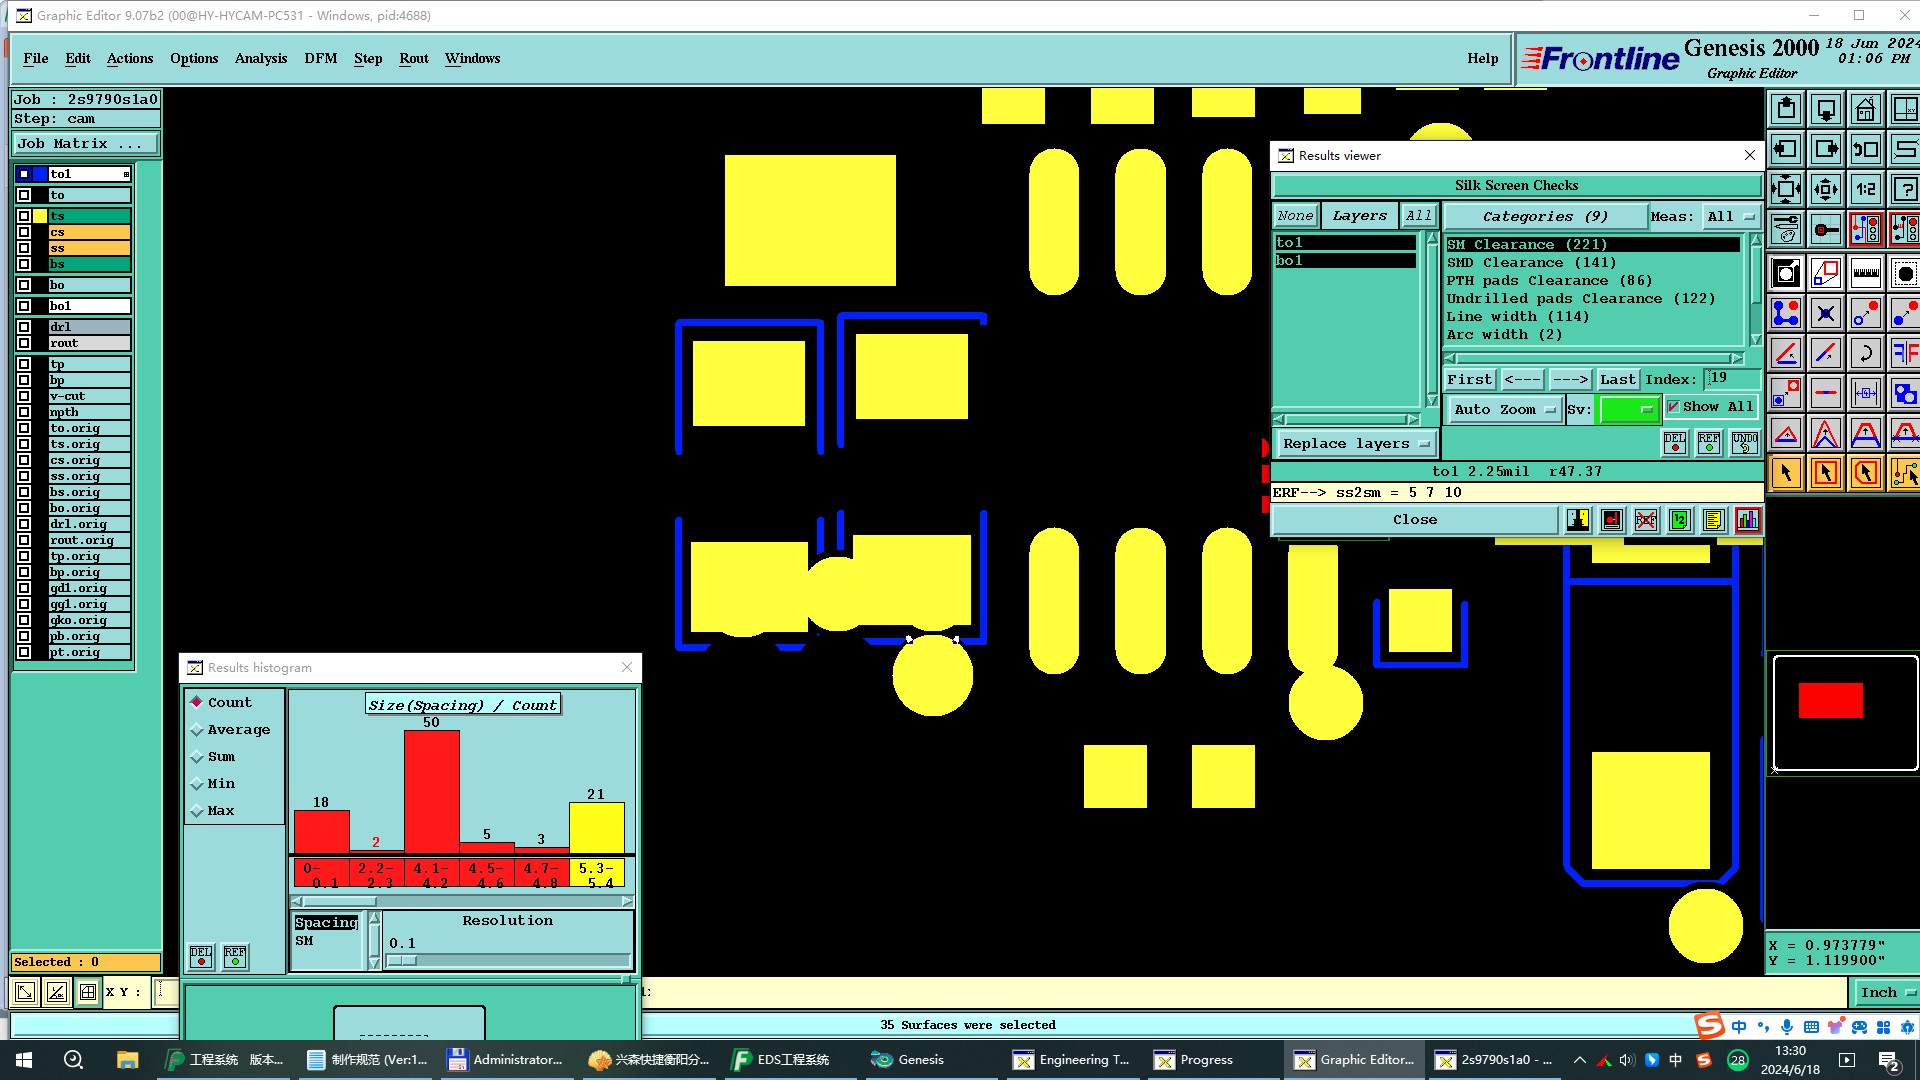Image resolution: width=1920 pixels, height=1080 pixels.
Task: Open the Sv green severity dropdown
Action: (x=1629, y=409)
